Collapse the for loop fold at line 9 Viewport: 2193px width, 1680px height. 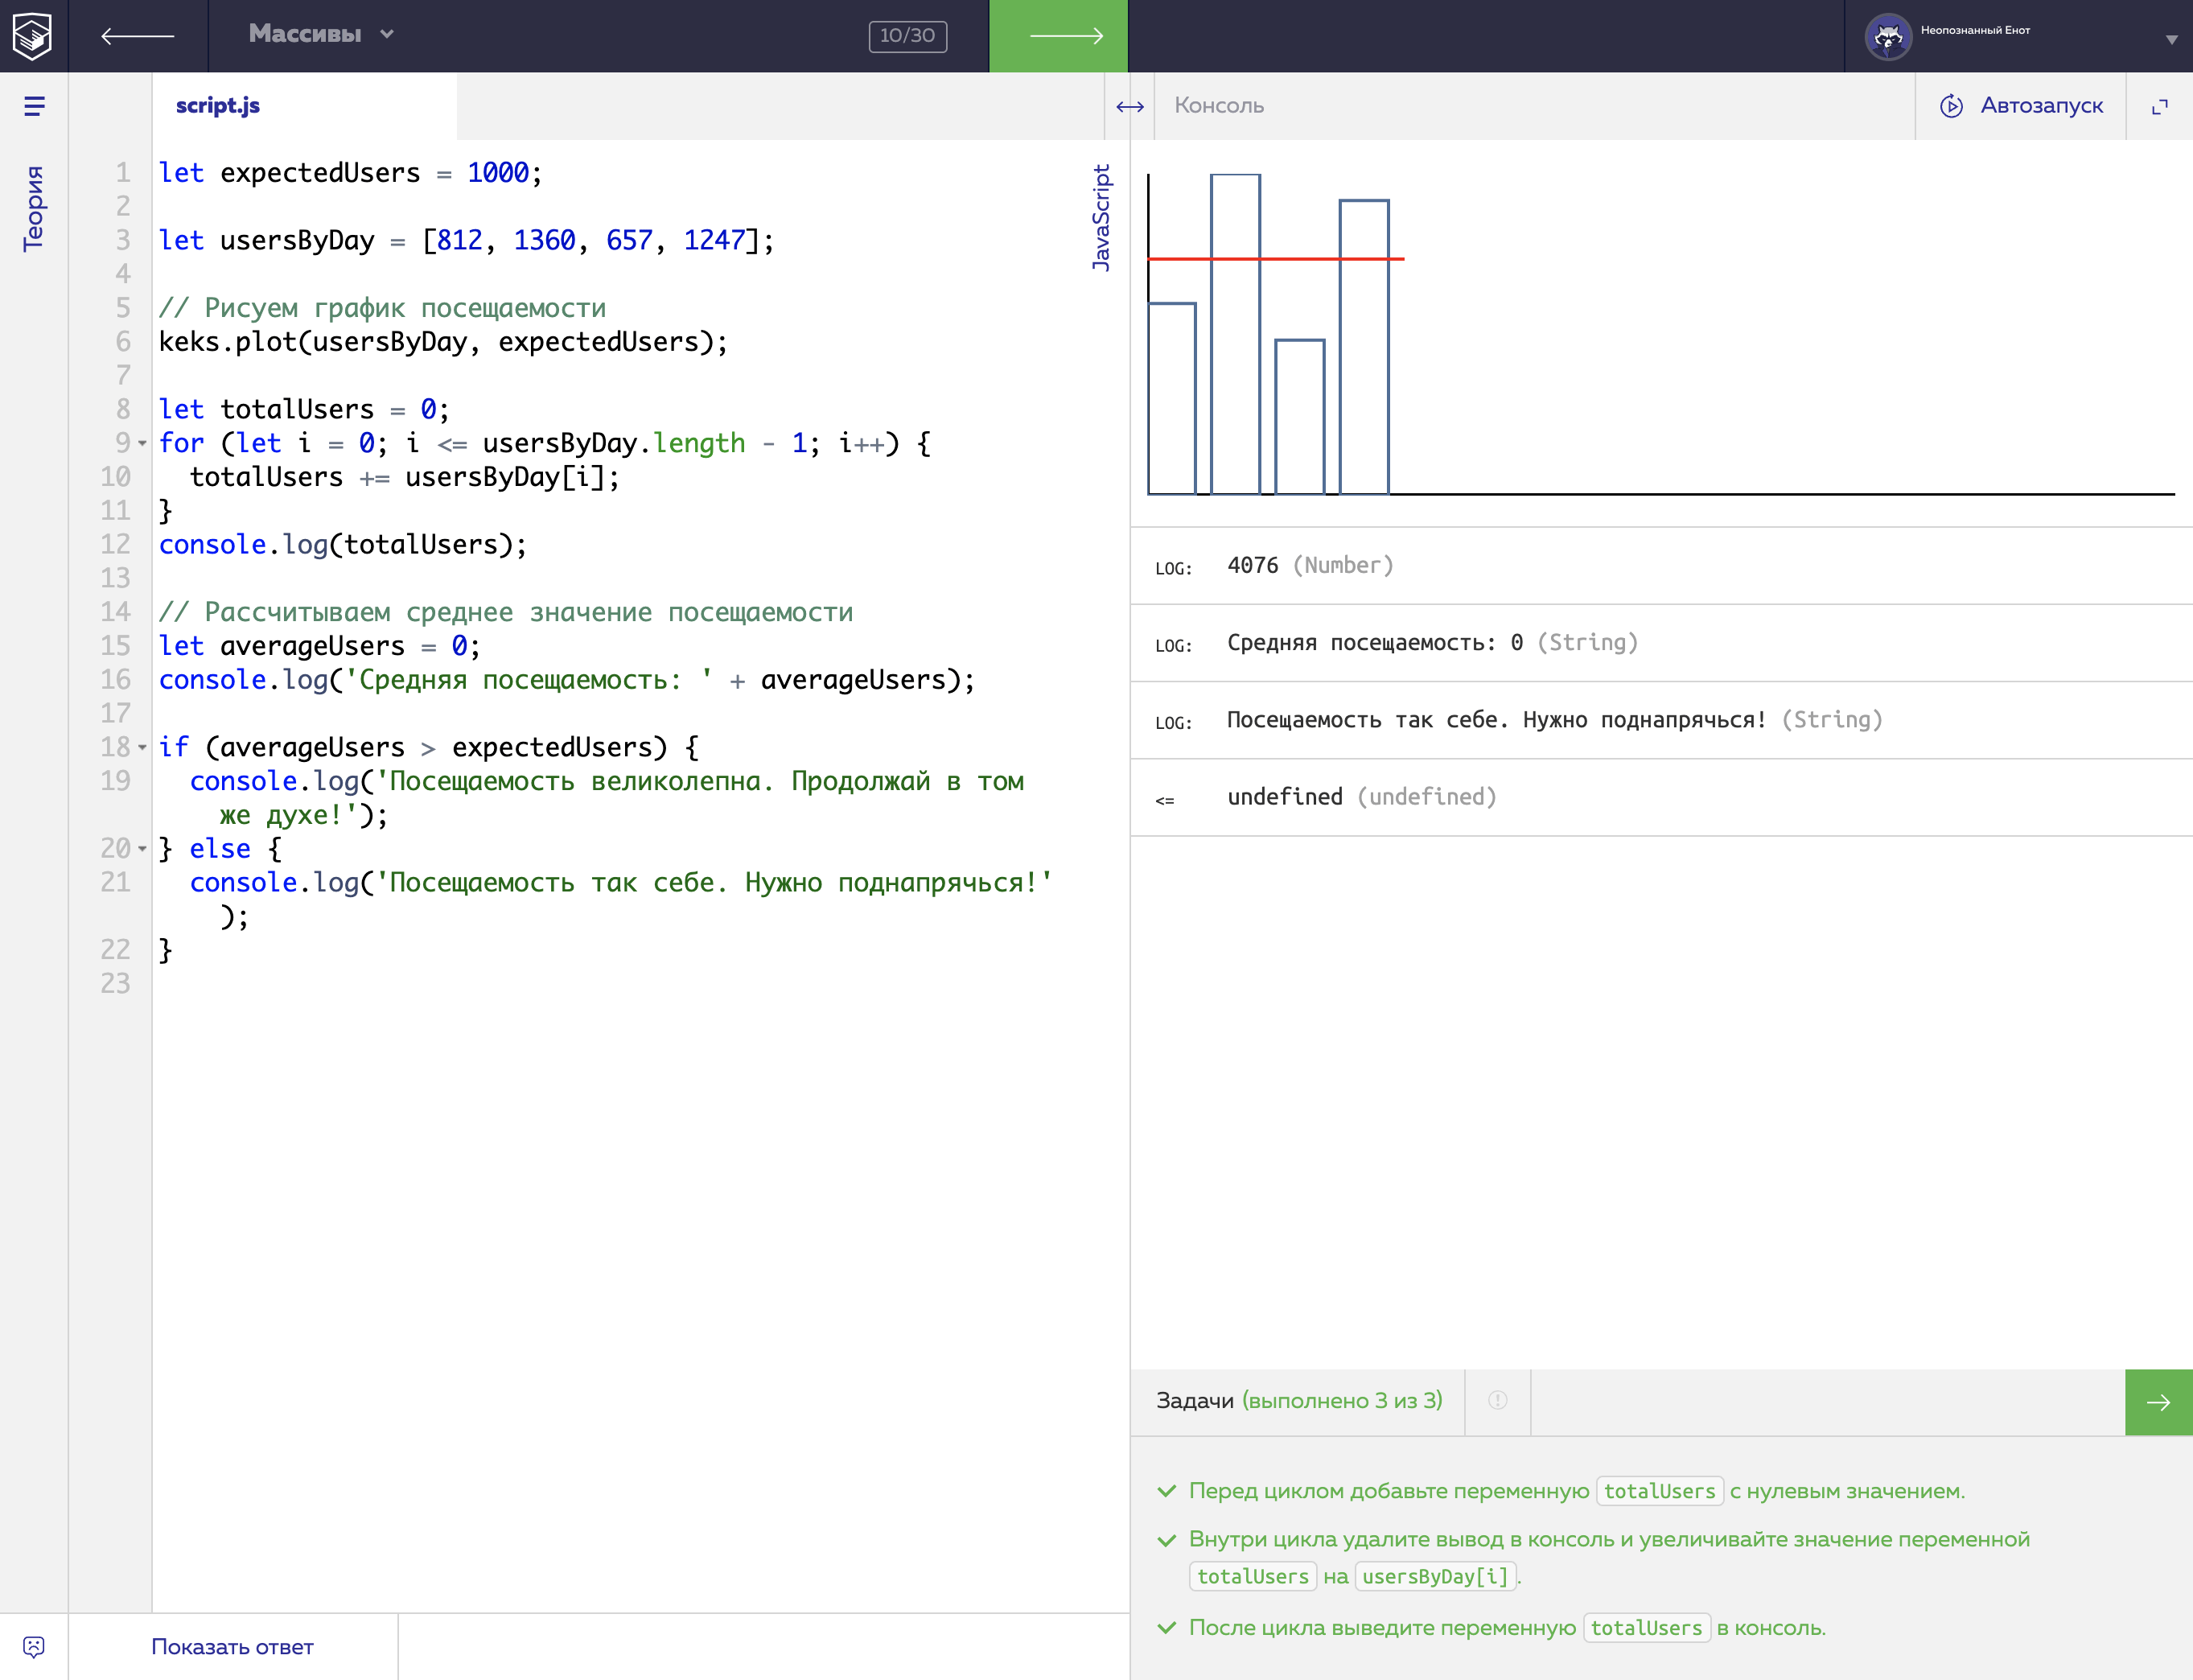click(142, 443)
